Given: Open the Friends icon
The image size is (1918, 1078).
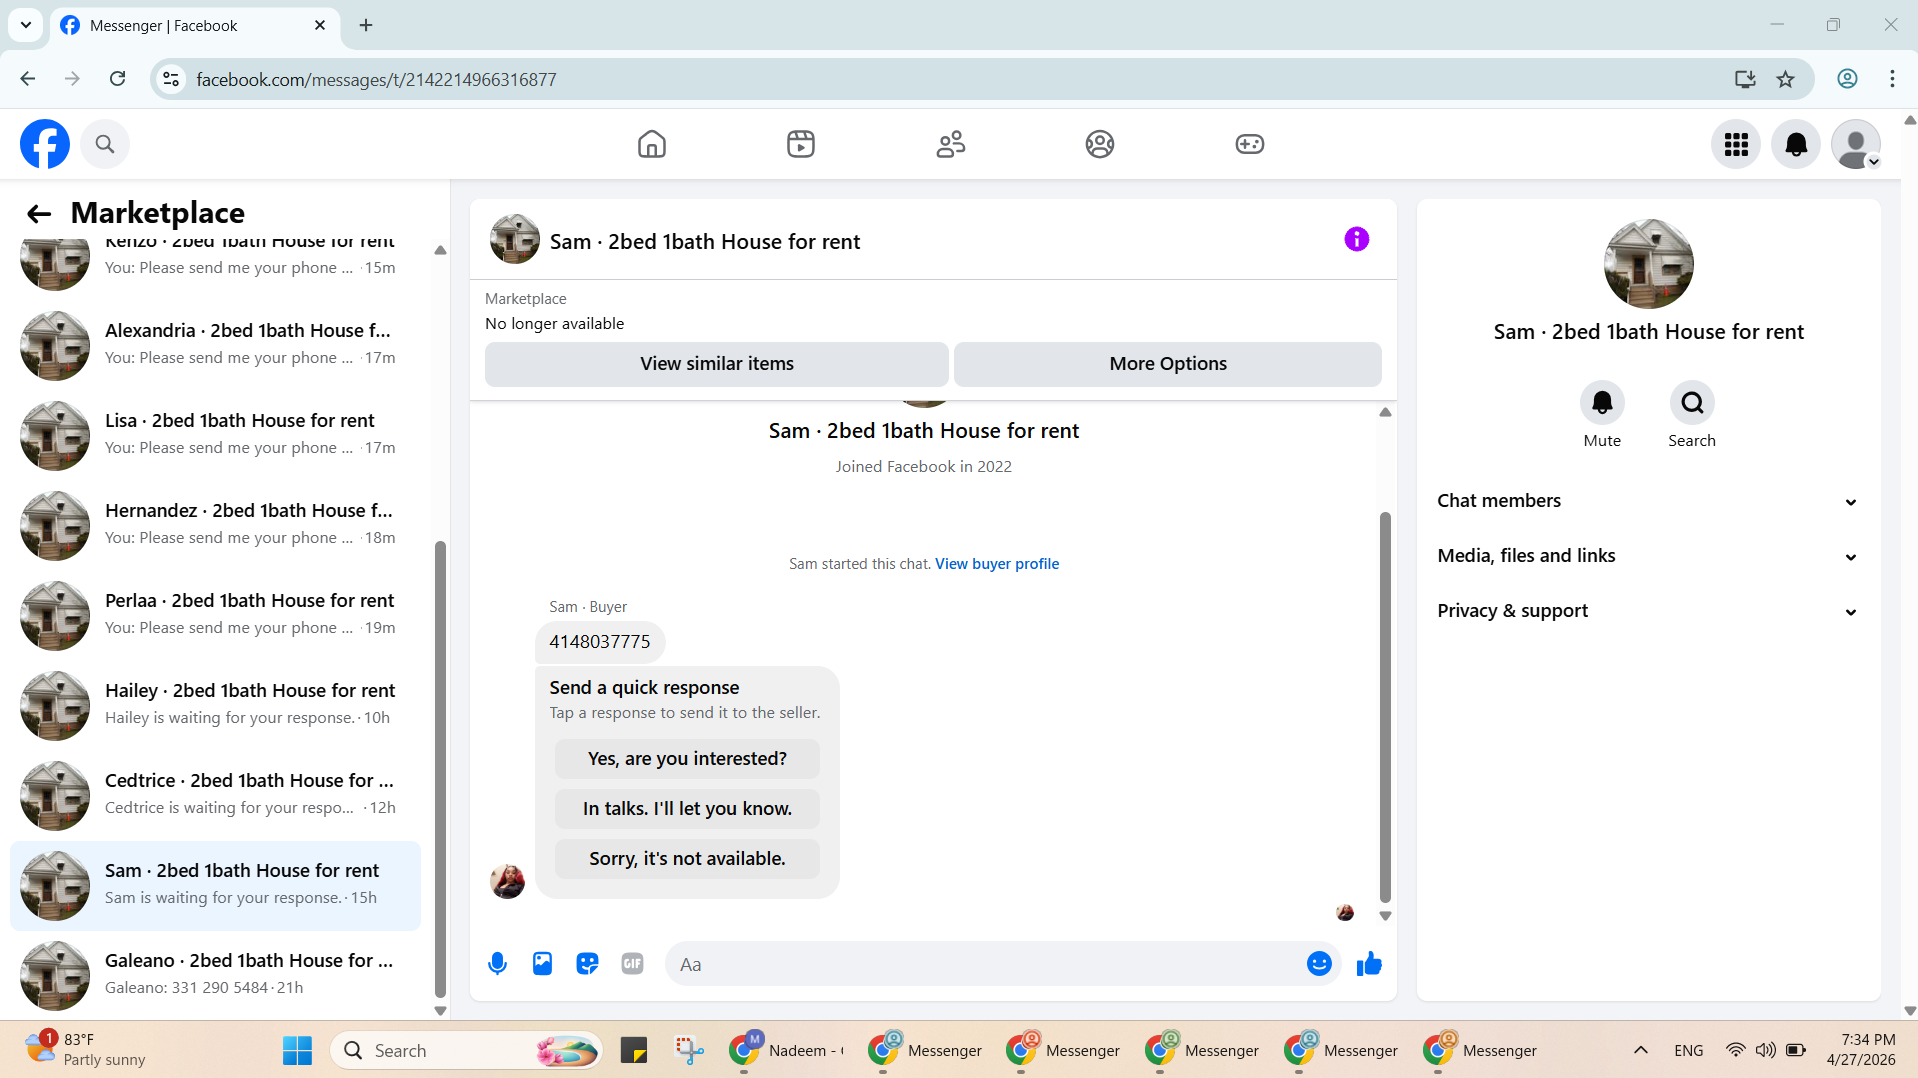Looking at the screenshot, I should [x=951, y=144].
